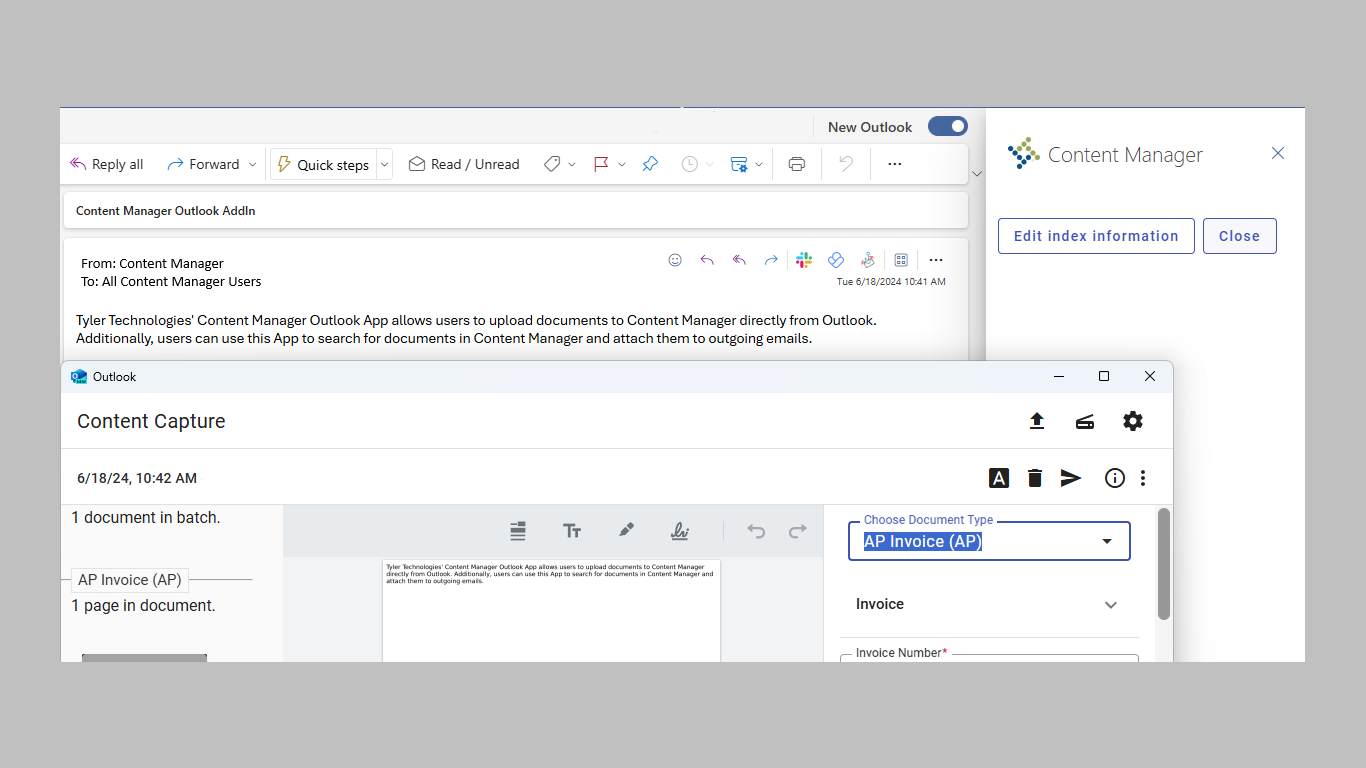
Task: Open the Apps grid icon in message header
Action: [x=901, y=260]
